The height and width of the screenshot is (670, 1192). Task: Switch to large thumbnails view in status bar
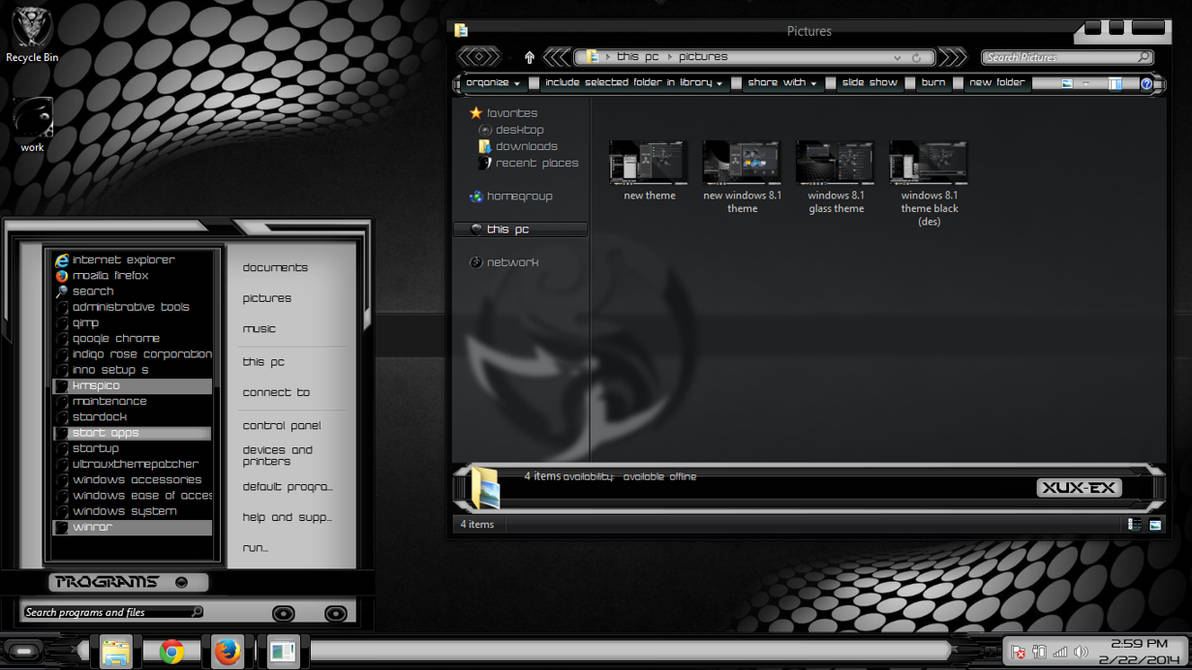[1155, 524]
